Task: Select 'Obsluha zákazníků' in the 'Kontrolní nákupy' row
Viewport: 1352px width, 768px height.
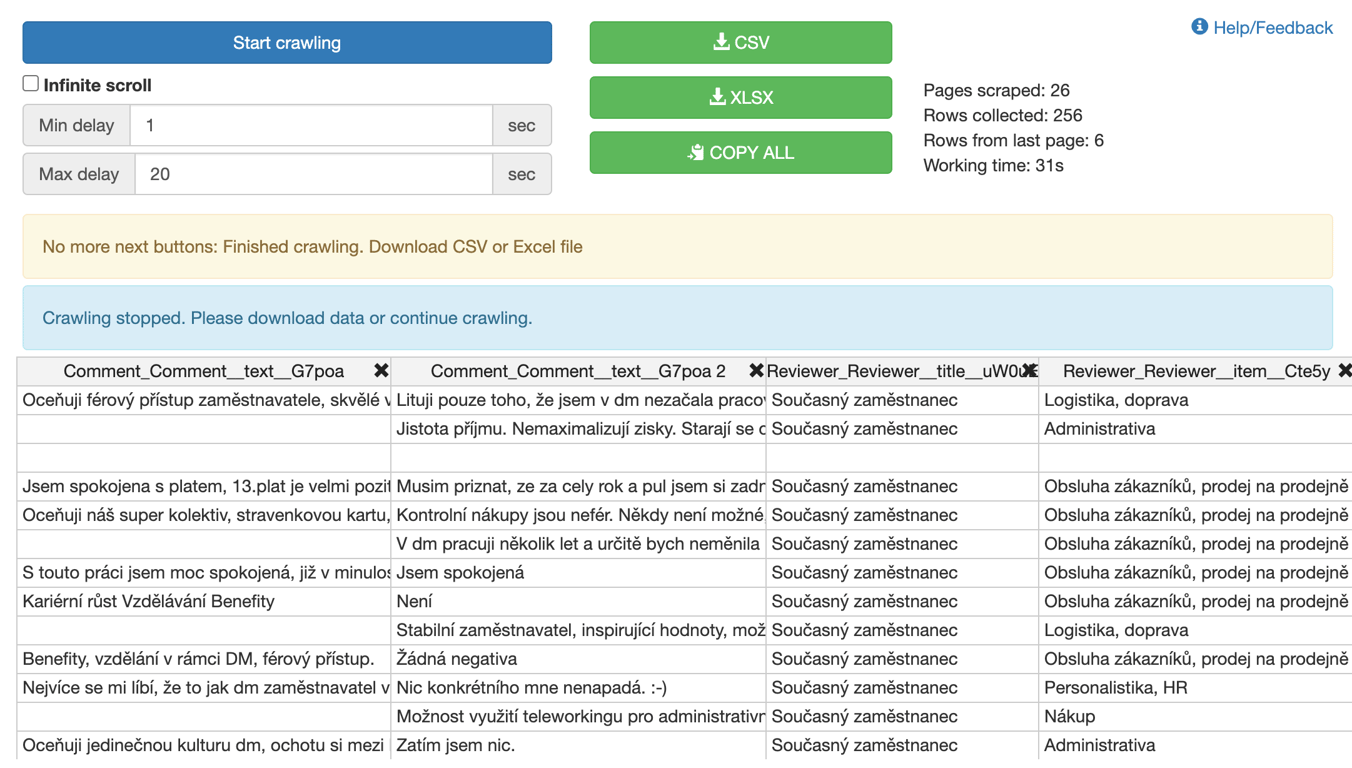Action: click(1195, 516)
